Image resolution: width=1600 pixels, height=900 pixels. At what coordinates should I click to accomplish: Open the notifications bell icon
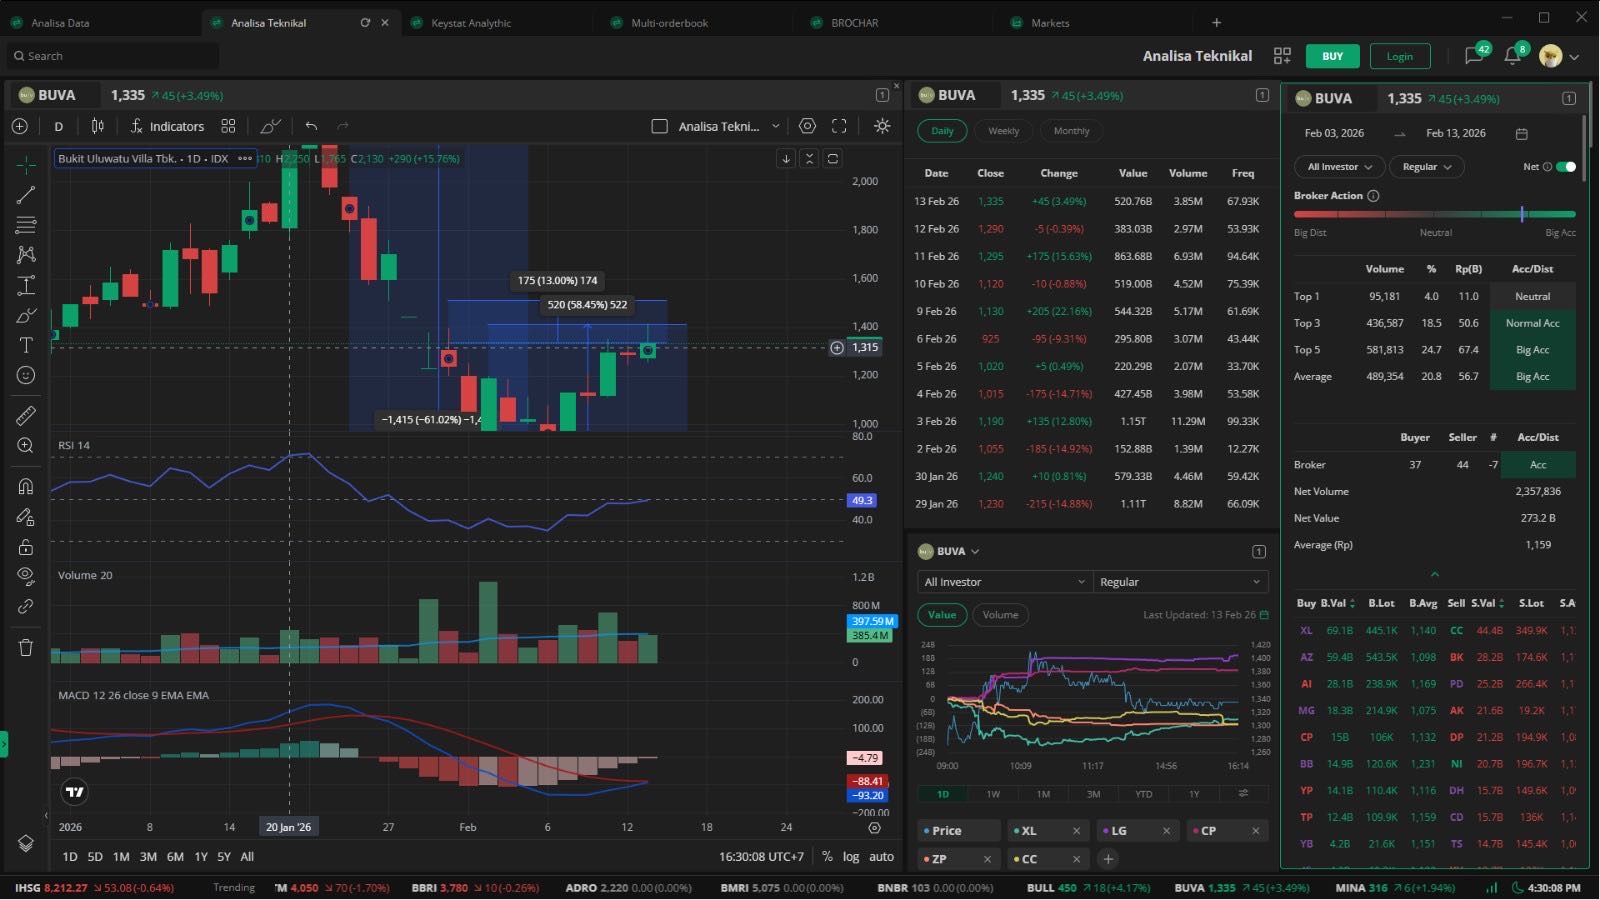click(x=1513, y=56)
